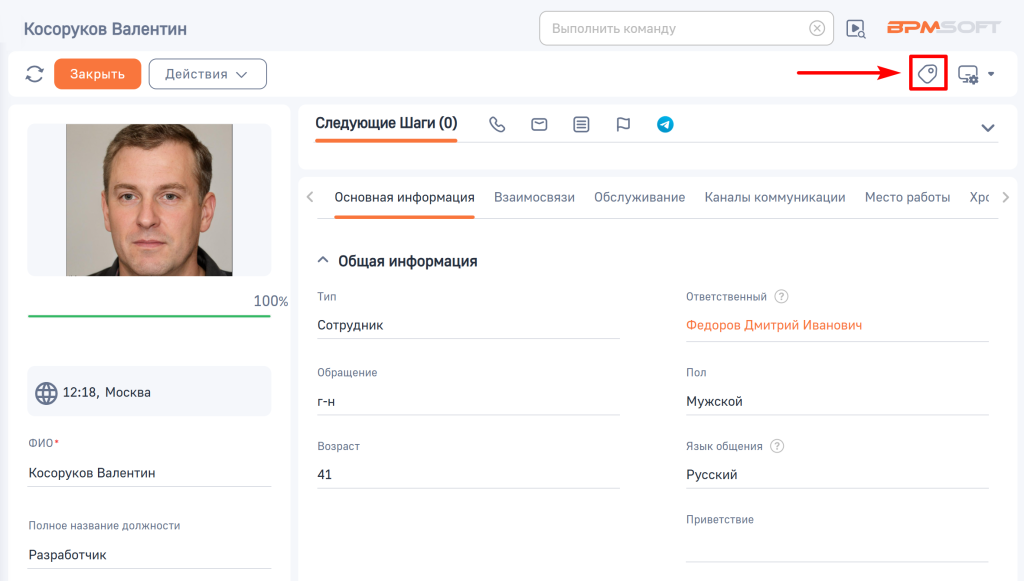Click the run process icon beside command field
Image resolution: width=1024 pixels, height=581 pixels.
(856, 29)
